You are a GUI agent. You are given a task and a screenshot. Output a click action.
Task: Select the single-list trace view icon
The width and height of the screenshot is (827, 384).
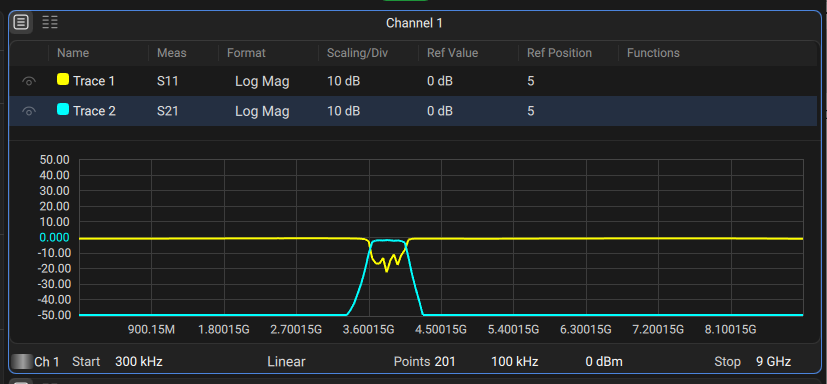(21, 22)
